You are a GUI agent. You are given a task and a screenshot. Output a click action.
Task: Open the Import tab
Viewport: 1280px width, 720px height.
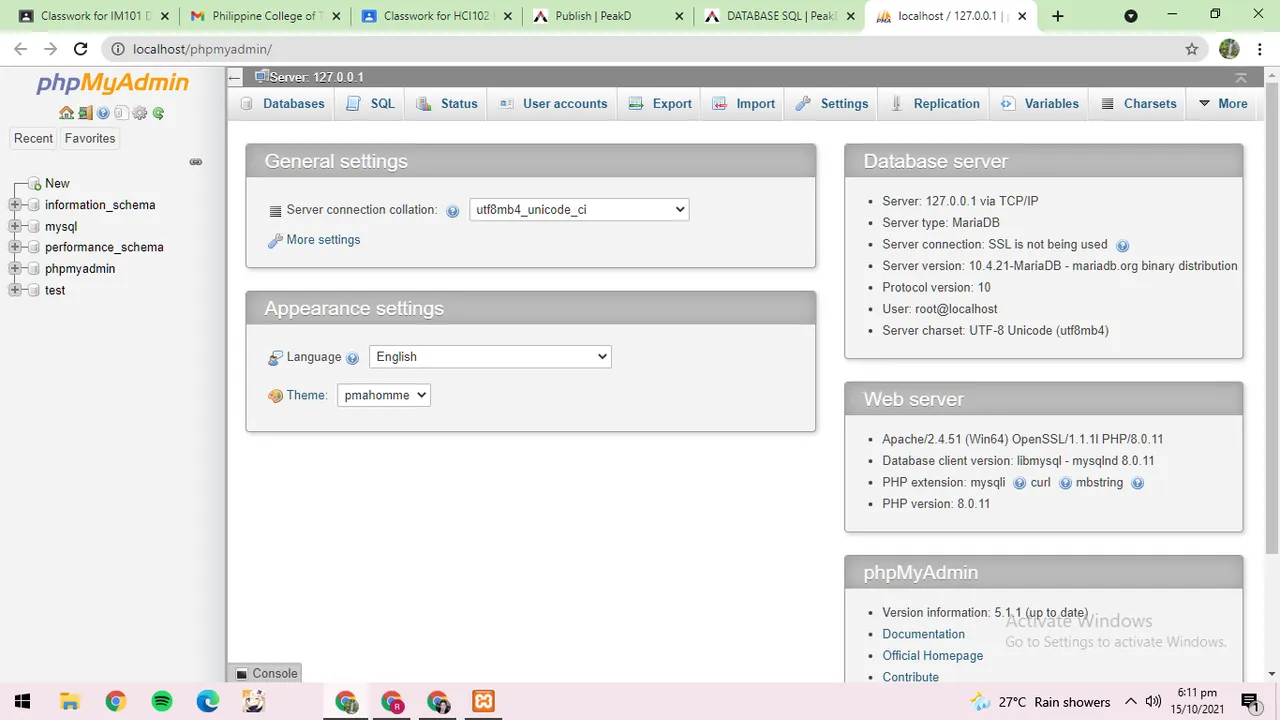click(744, 104)
